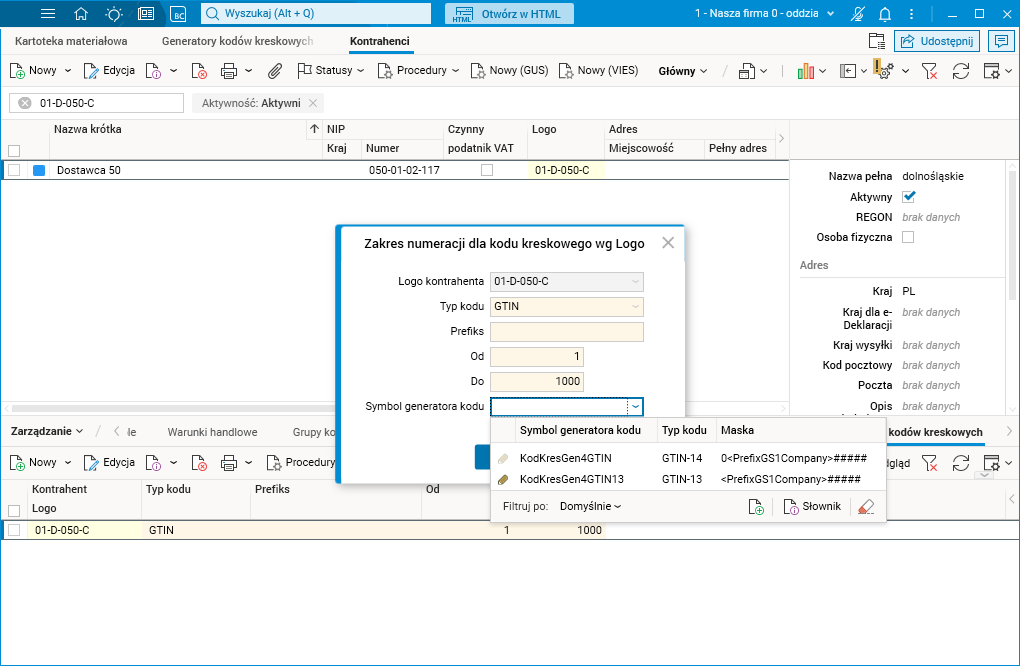This screenshot has height=666, width=1020.
Task: Click the clear filter icon in top toolbar
Action: (x=930, y=71)
